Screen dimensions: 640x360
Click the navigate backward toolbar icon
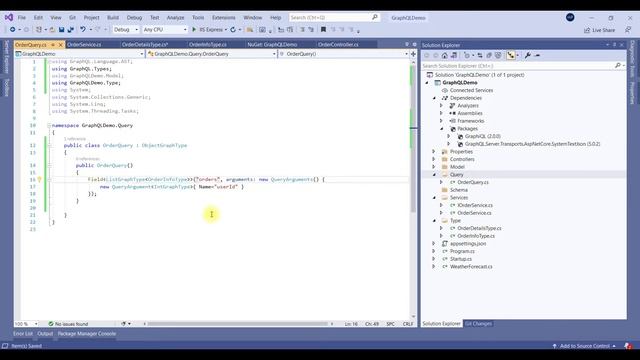pos(12,30)
